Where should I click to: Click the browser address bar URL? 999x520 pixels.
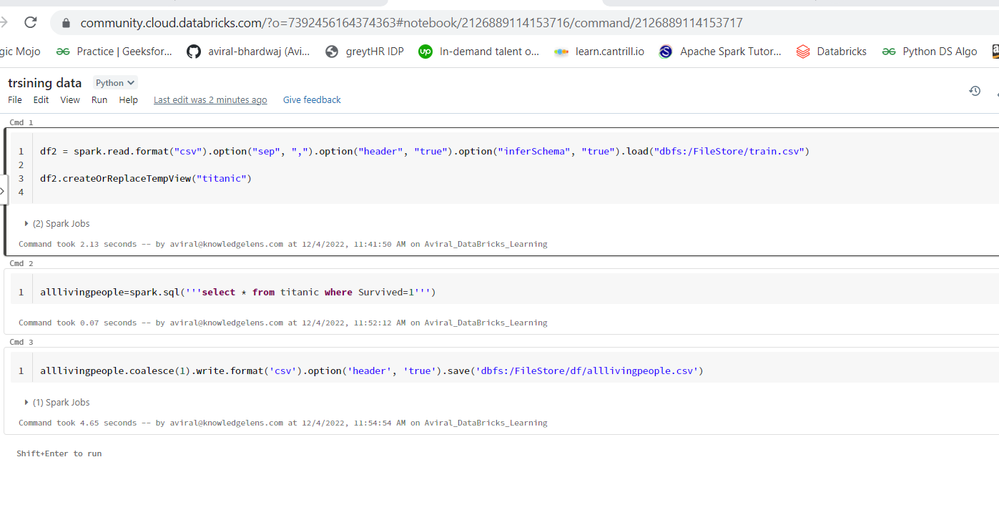pos(410,23)
